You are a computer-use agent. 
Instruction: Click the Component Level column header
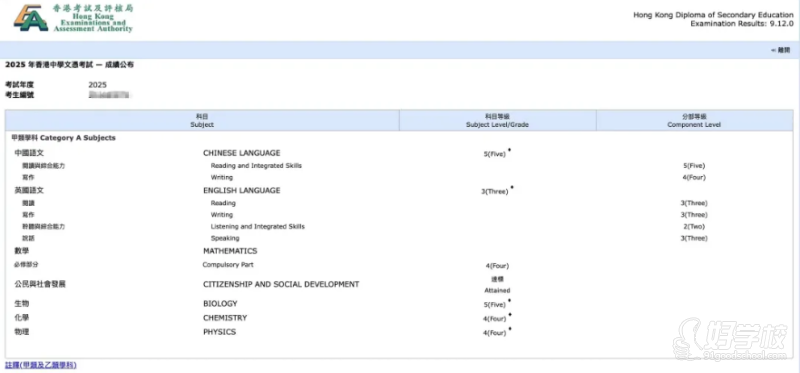tap(694, 120)
